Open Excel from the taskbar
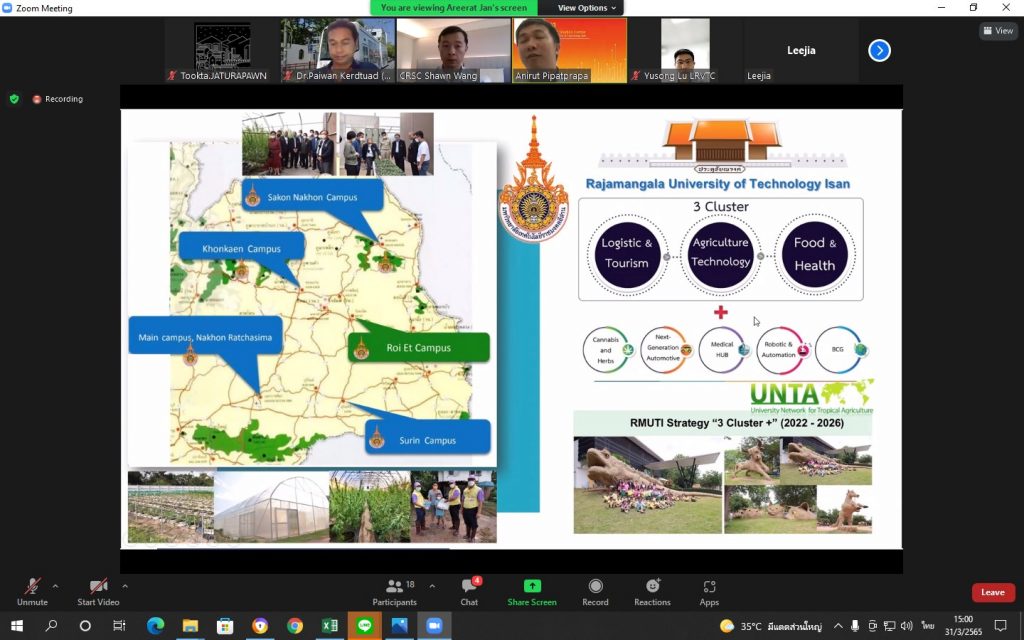The image size is (1024, 640). tap(329, 626)
